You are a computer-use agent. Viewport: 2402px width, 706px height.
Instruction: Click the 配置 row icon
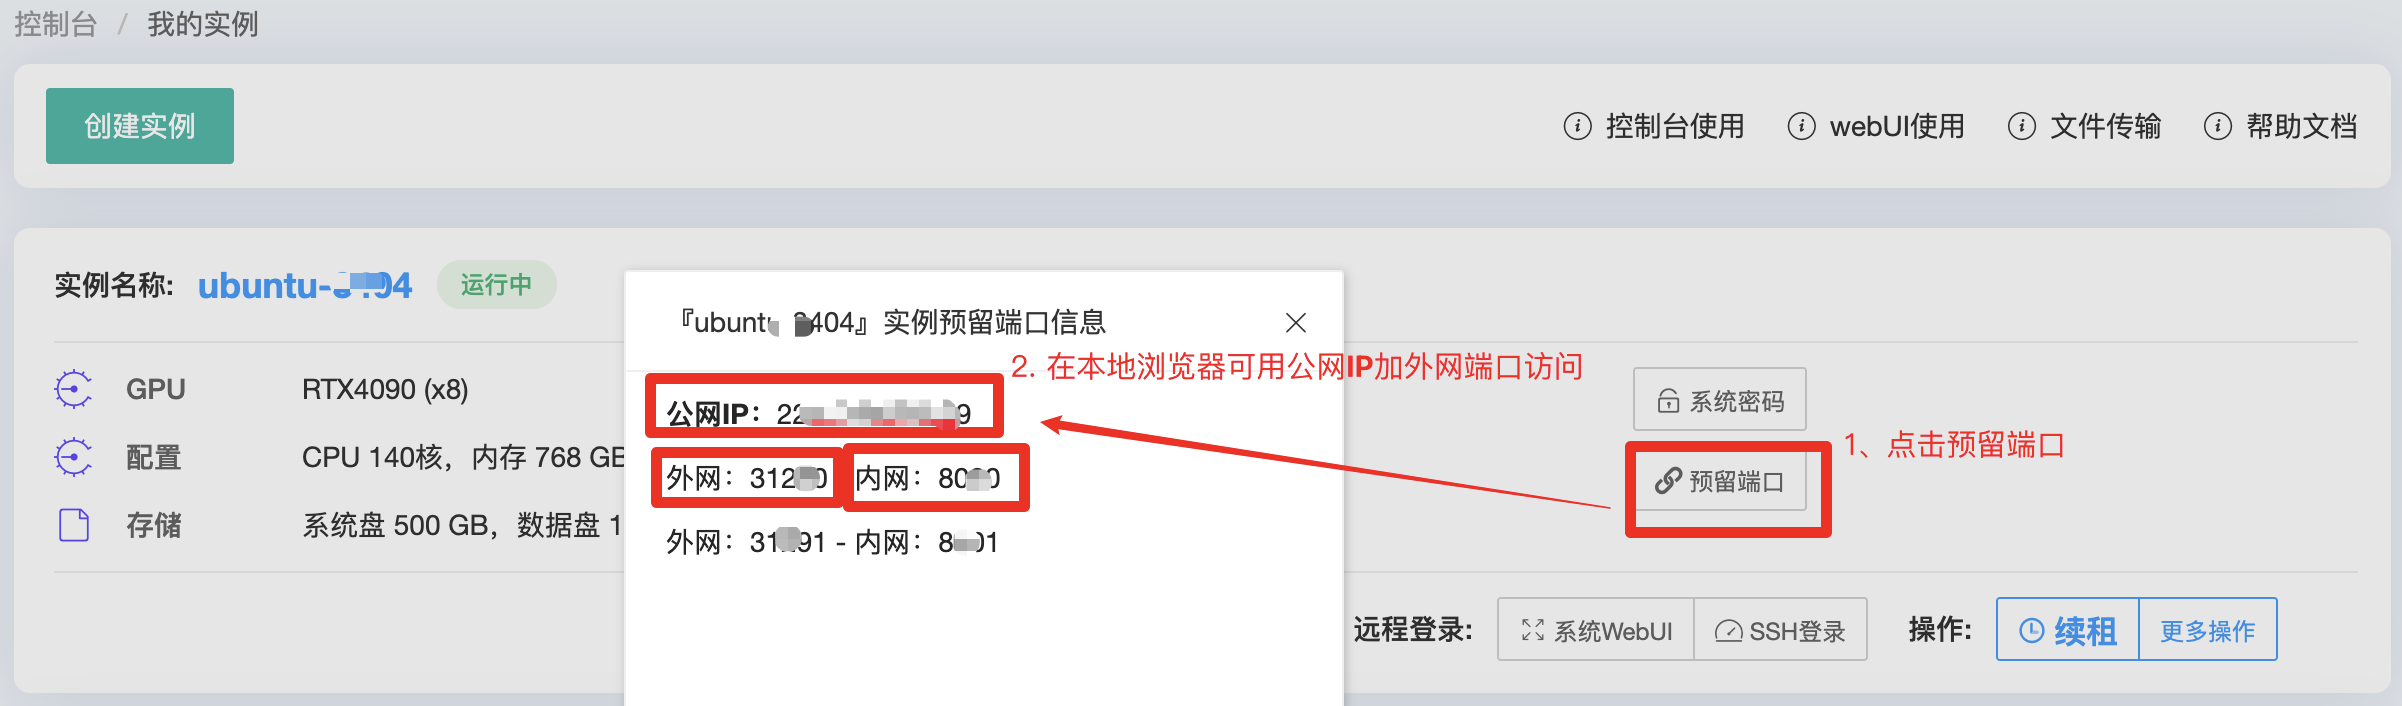[74, 457]
